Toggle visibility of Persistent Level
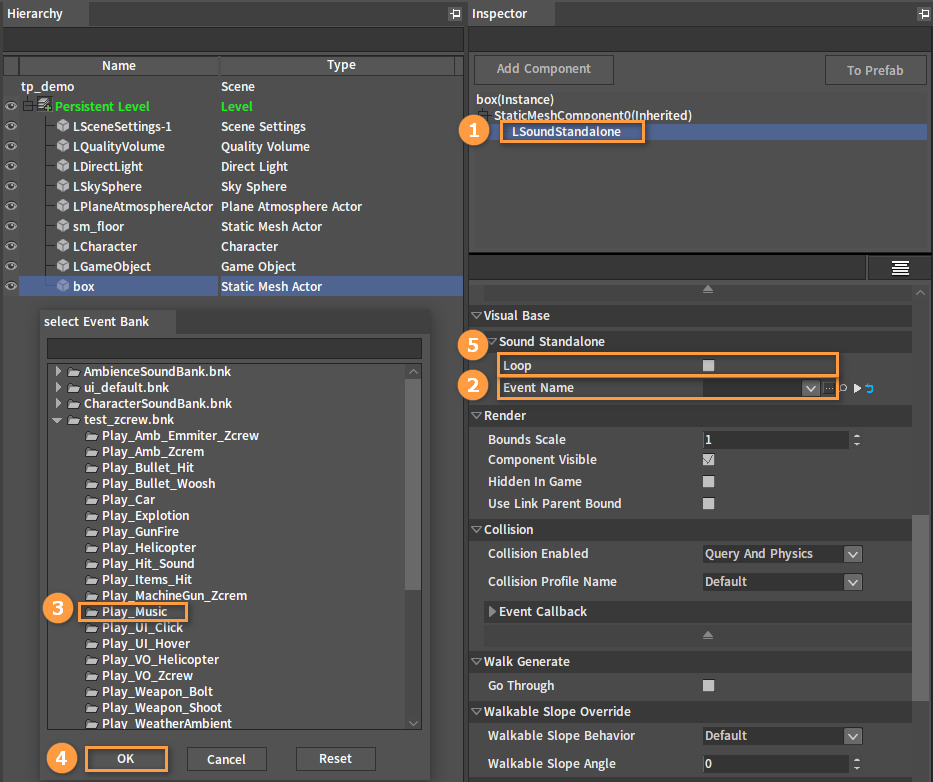933x782 pixels. tap(11, 106)
